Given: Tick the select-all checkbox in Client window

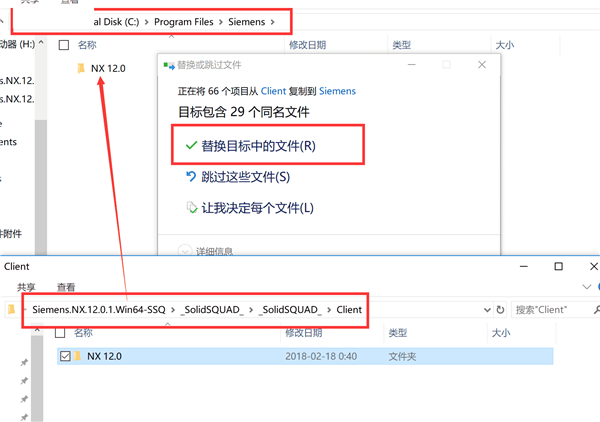Looking at the screenshot, I should pos(60,333).
